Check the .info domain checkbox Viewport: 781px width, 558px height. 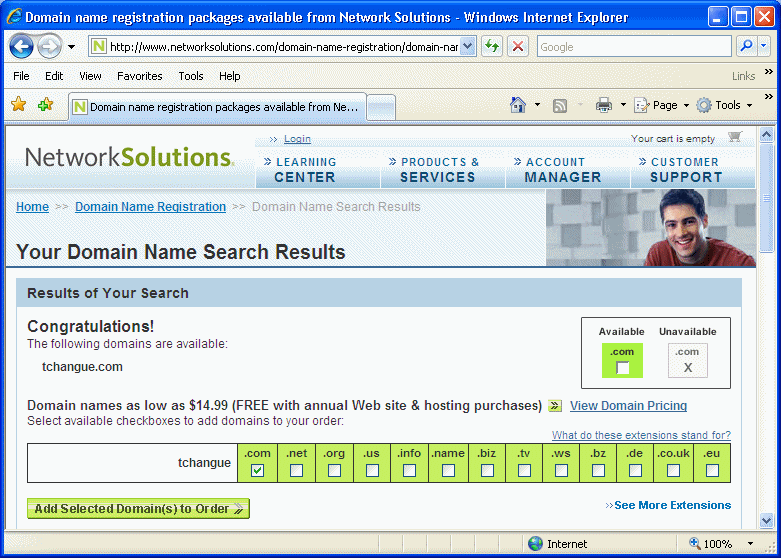click(409, 470)
